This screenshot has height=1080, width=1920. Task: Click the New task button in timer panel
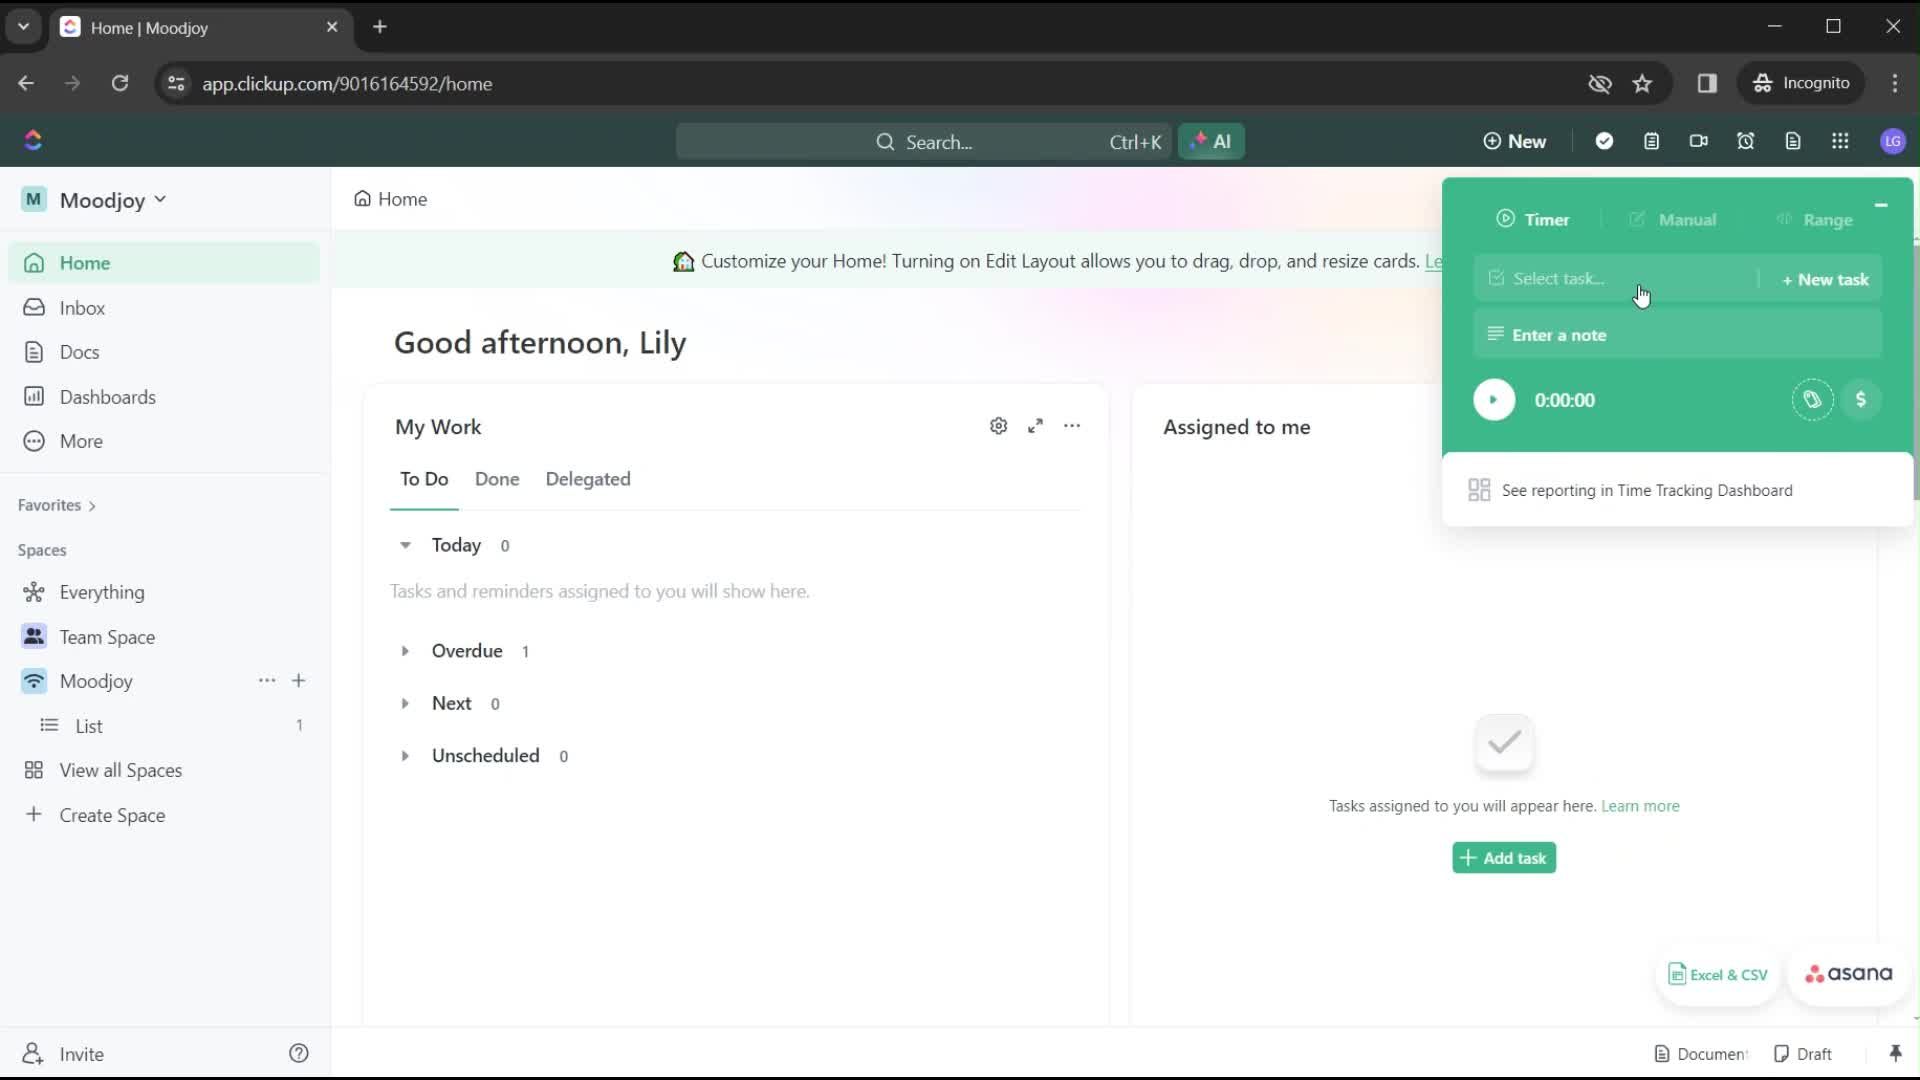pos(1826,278)
